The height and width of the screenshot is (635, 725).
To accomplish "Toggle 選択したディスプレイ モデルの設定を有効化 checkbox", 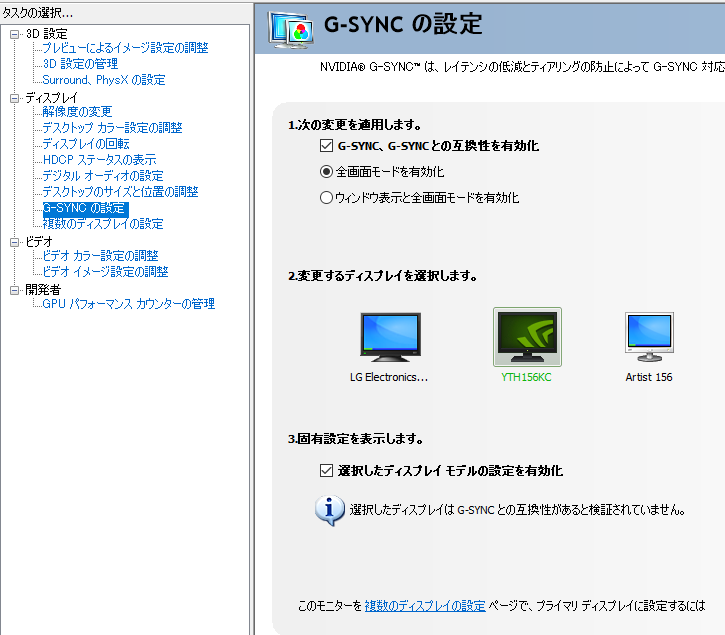I will coord(326,470).
